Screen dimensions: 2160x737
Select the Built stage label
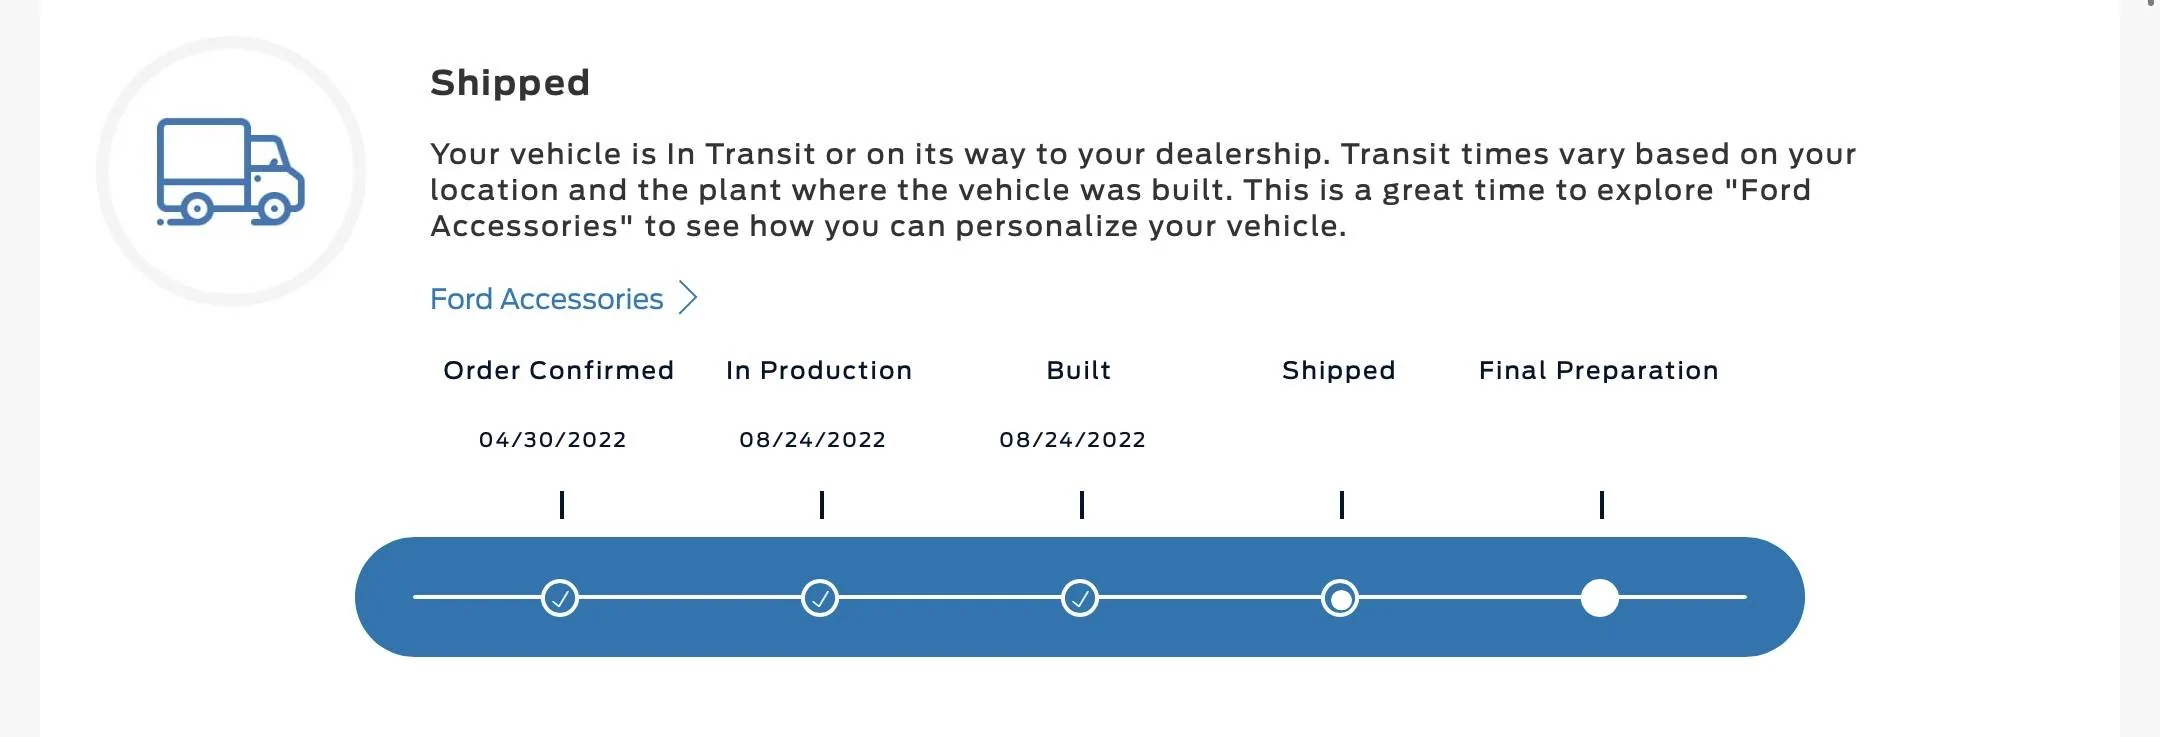1078,370
